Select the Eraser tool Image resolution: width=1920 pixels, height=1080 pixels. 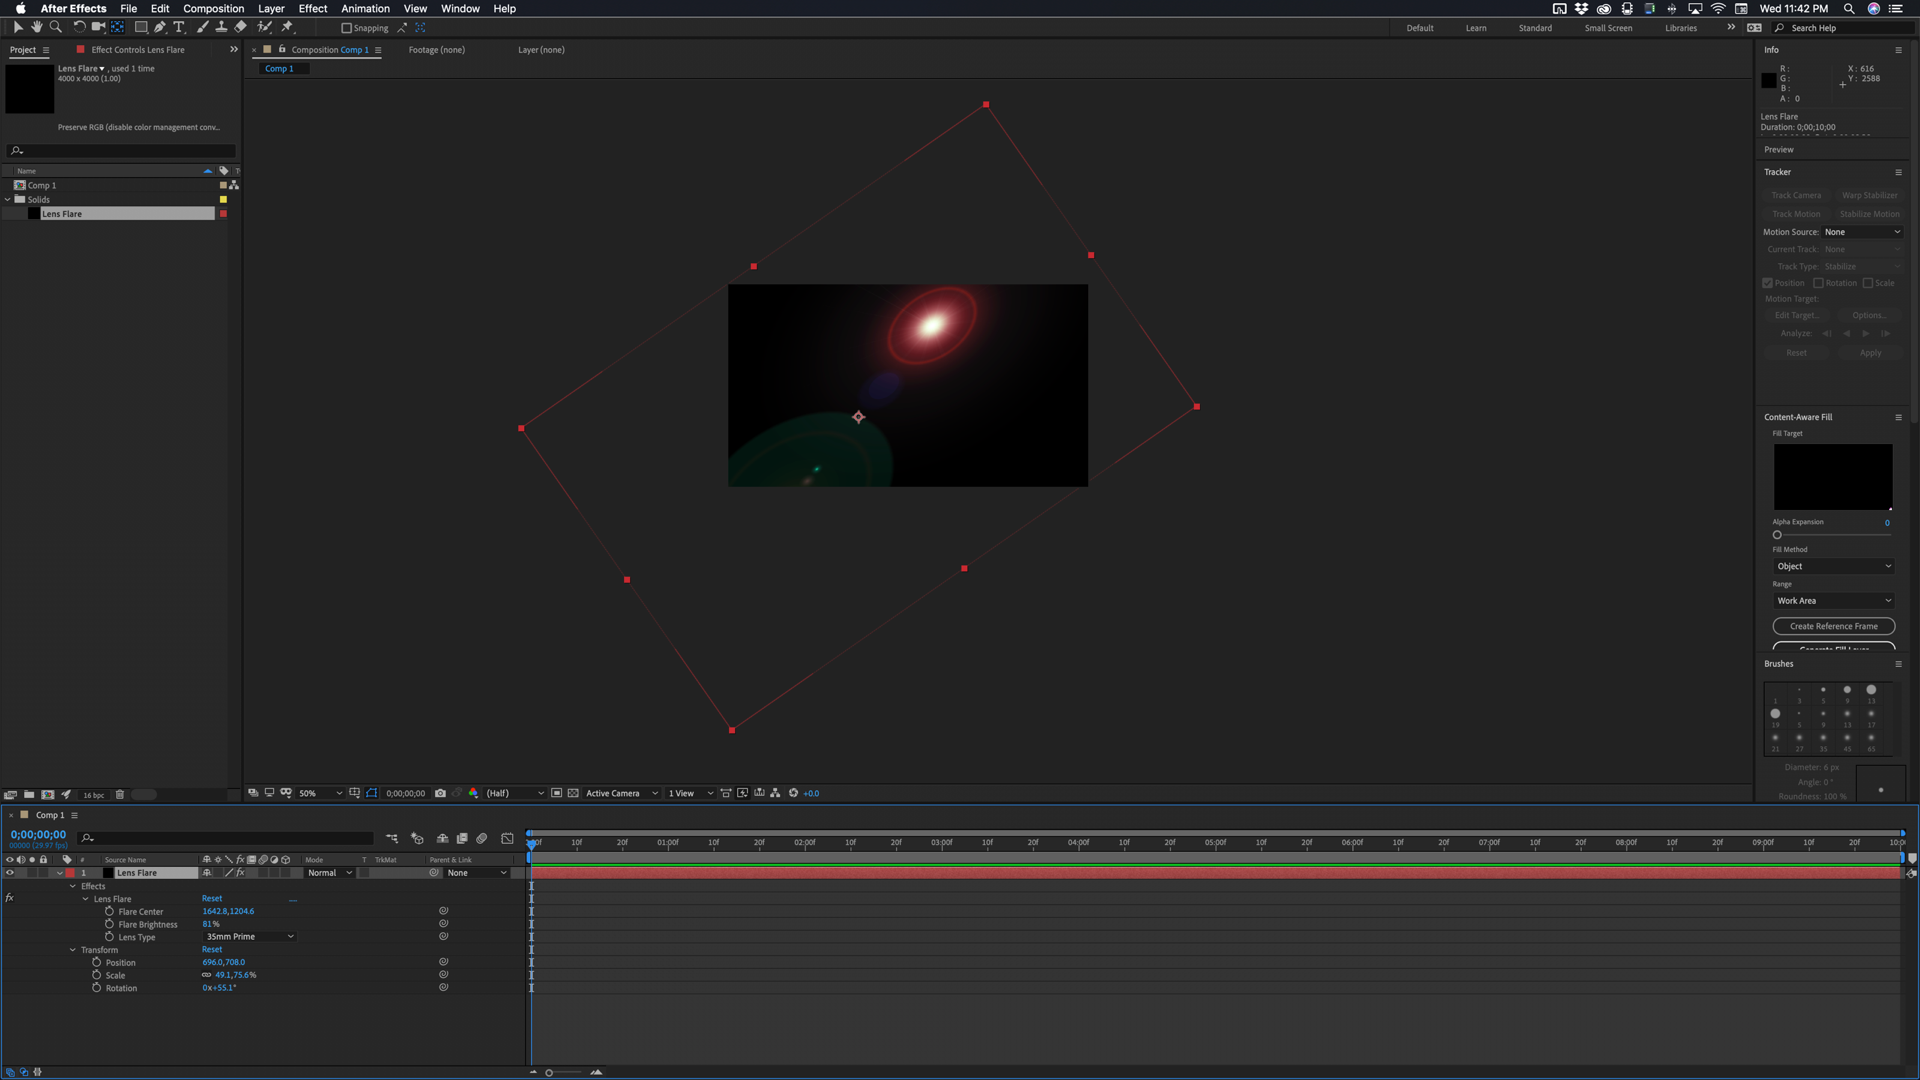click(241, 27)
